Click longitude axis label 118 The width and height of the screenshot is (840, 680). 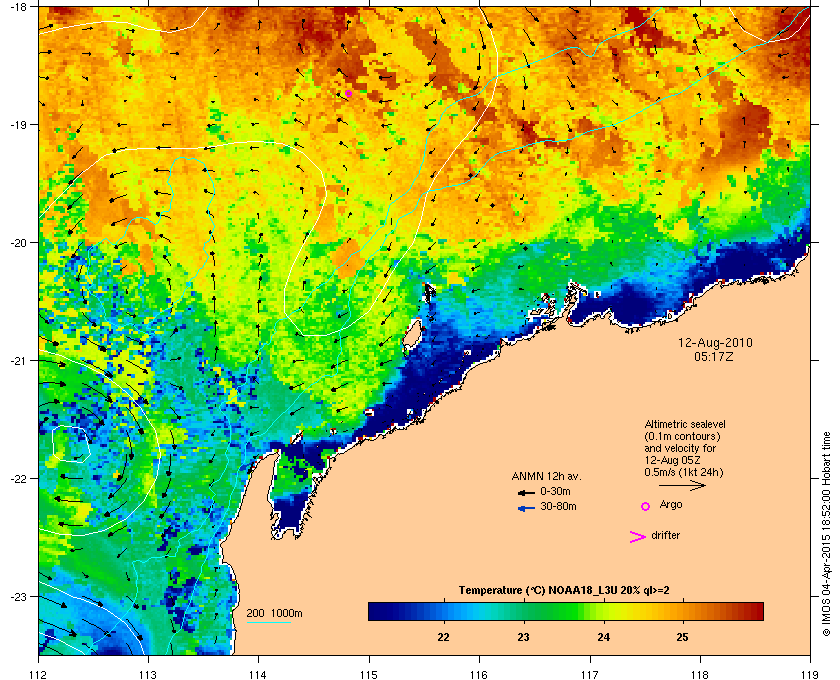(x=700, y=675)
